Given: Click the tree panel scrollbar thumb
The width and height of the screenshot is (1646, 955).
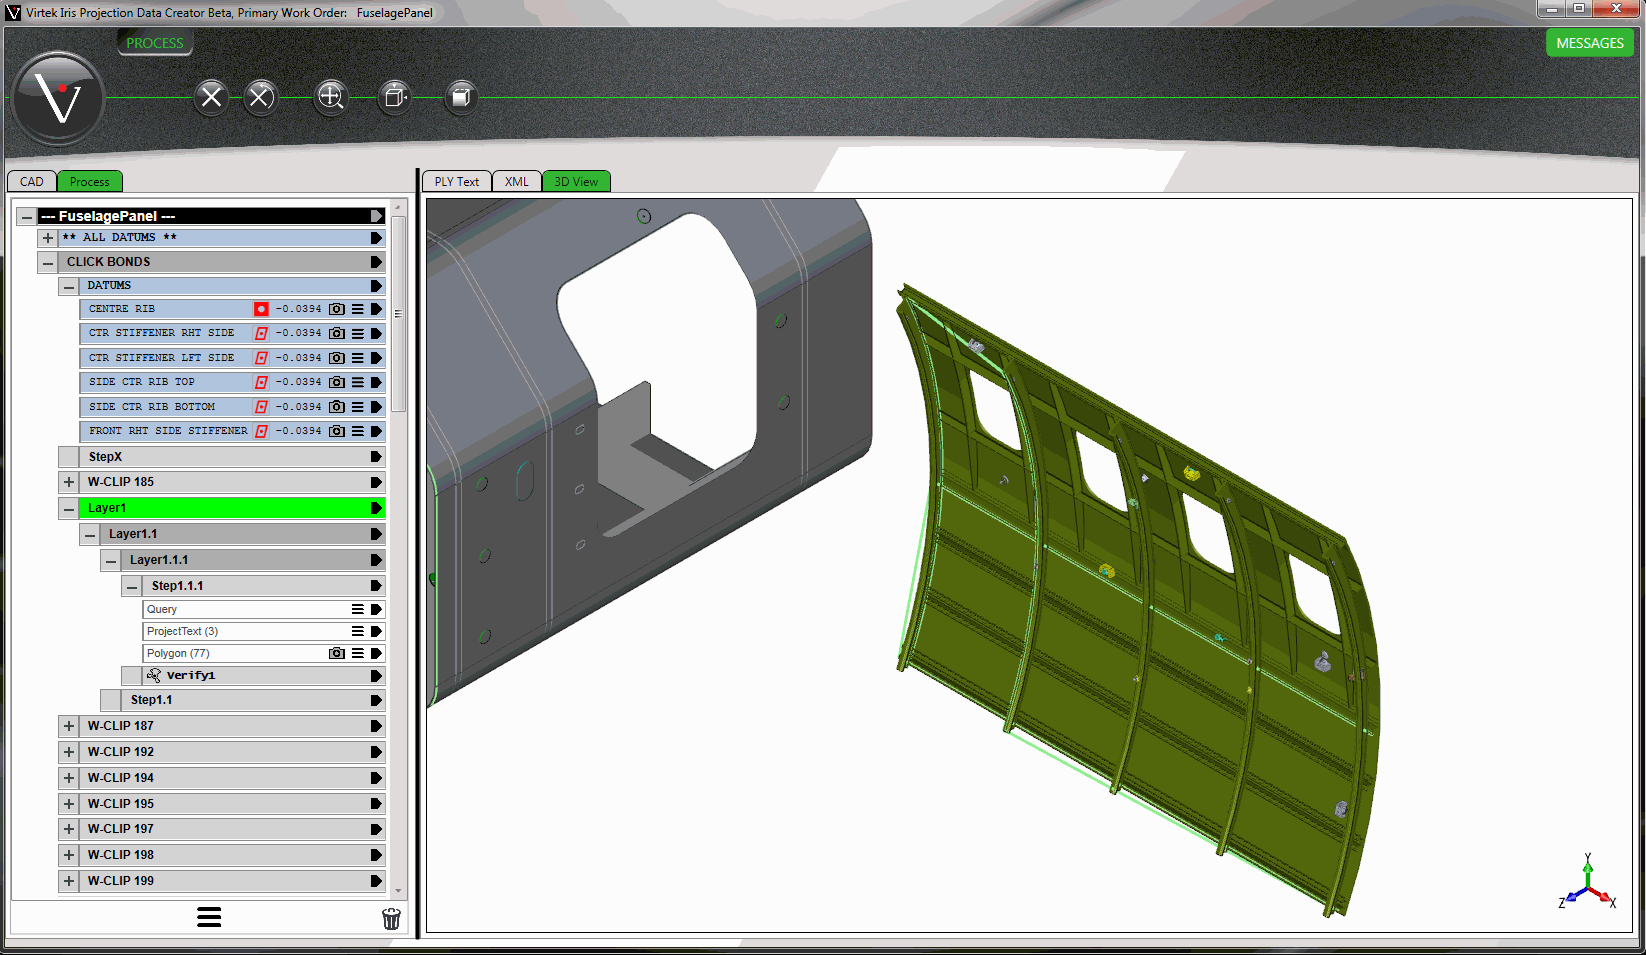Looking at the screenshot, I should 398,314.
